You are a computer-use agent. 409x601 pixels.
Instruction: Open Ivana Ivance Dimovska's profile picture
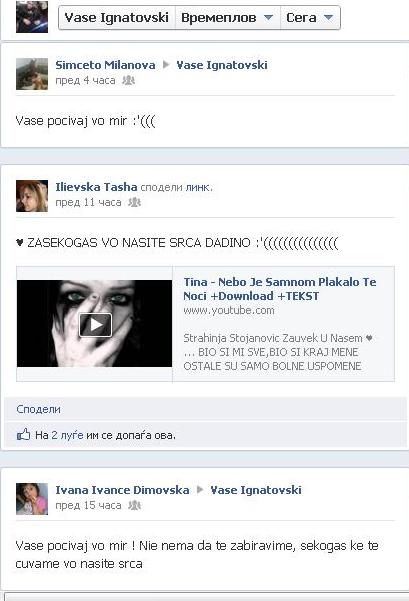click(x=32, y=499)
